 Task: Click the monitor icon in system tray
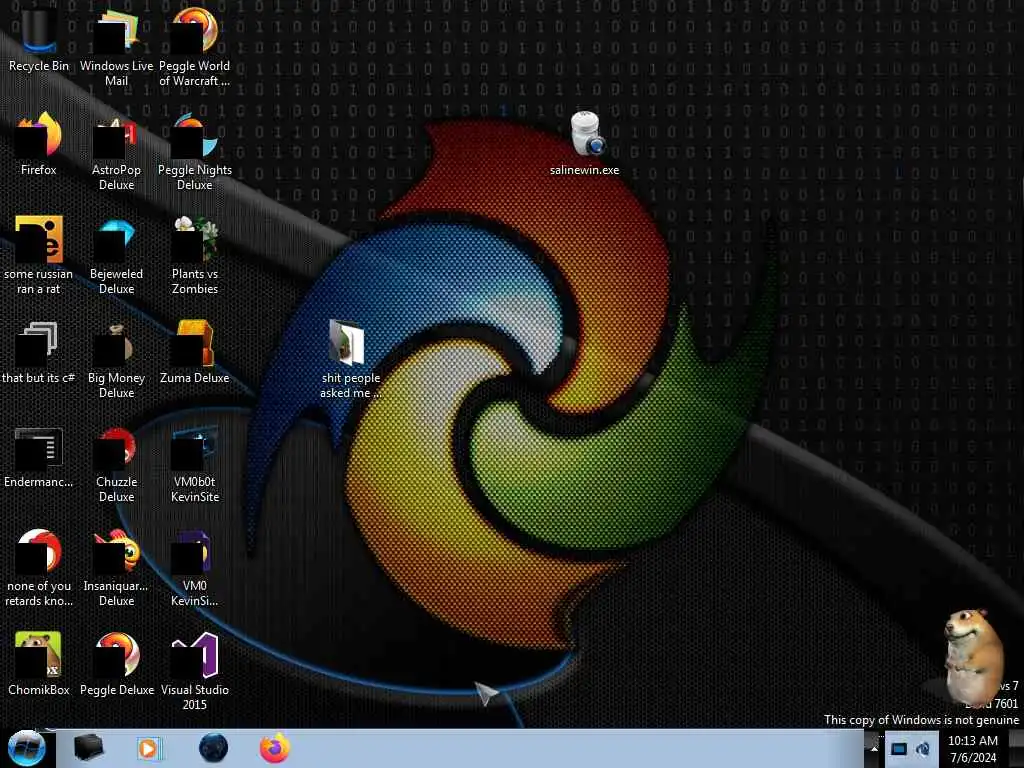click(899, 749)
